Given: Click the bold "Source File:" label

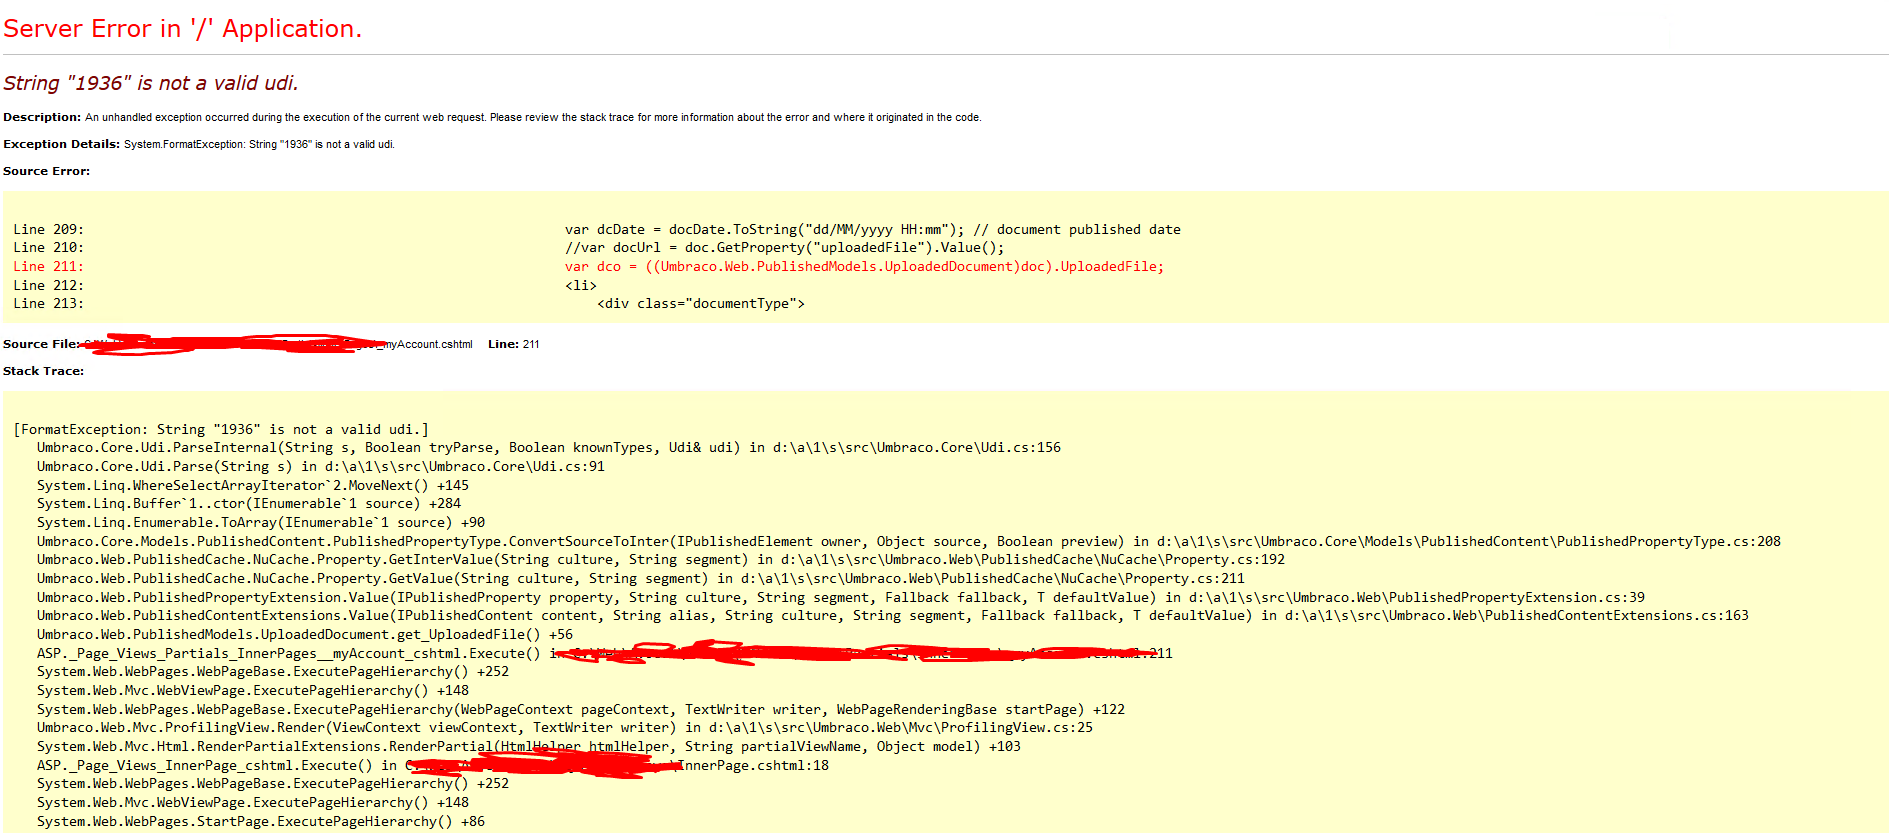Looking at the screenshot, I should [41, 344].
